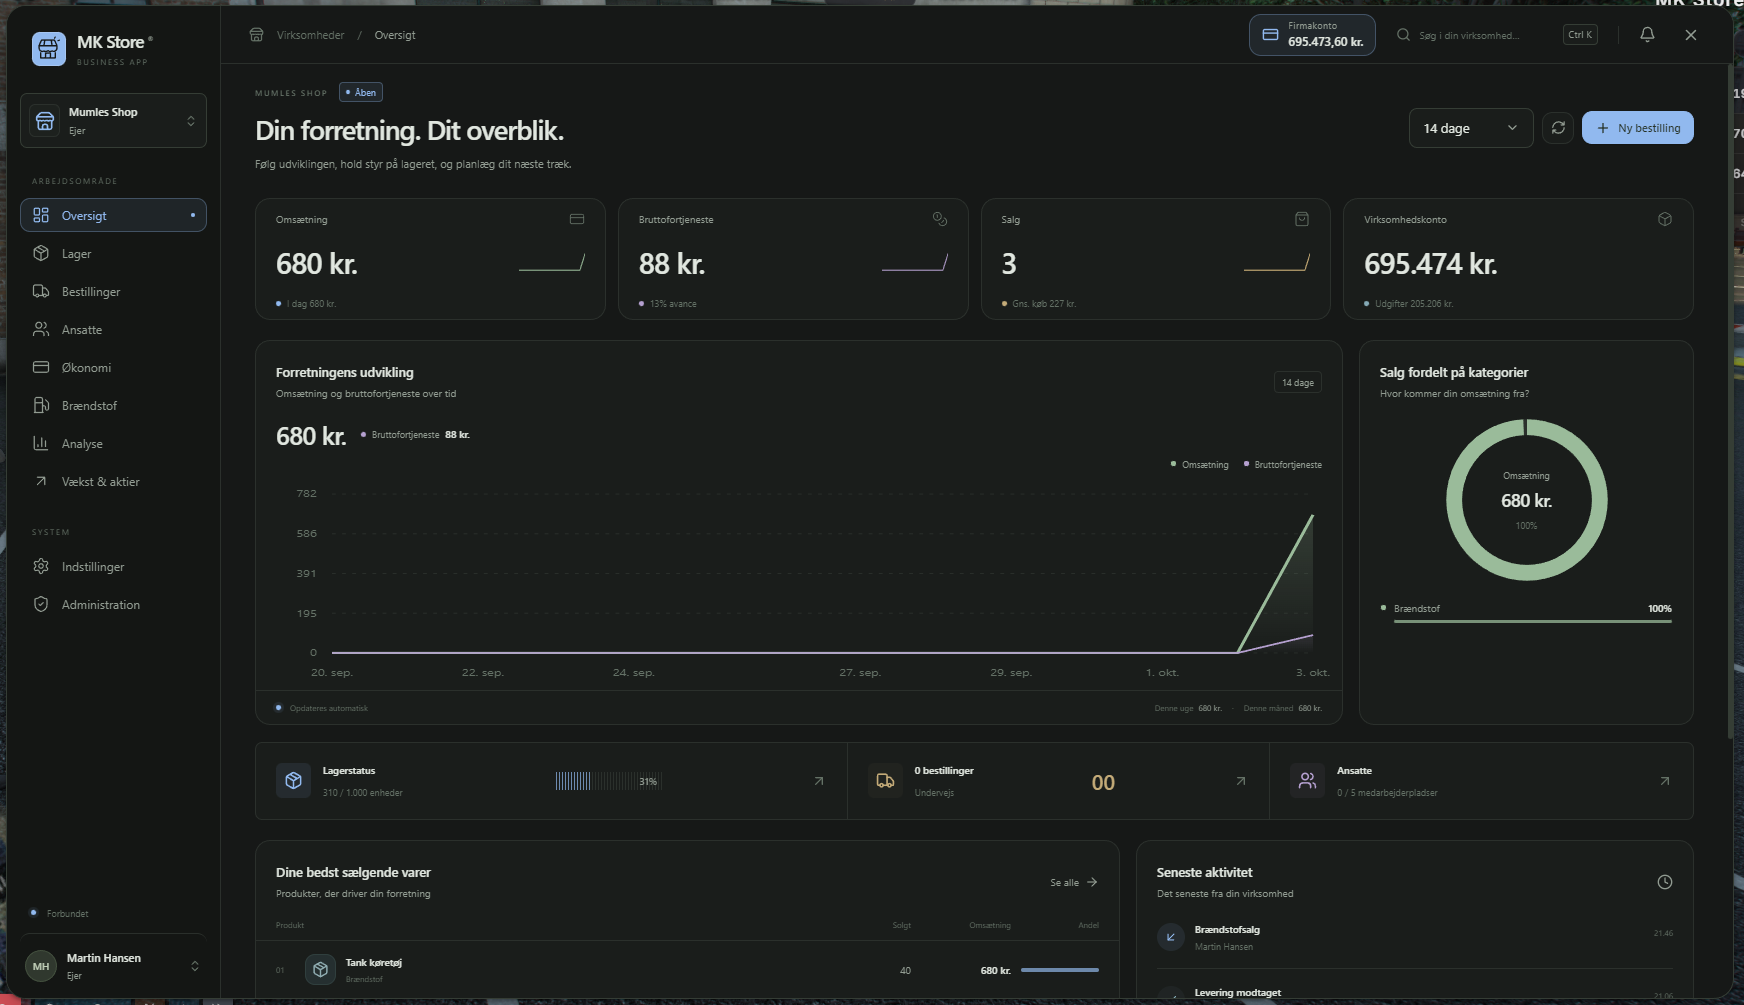Click the Omsætning donut chart
Screen dimensions: 1744x1005
[1526, 500]
